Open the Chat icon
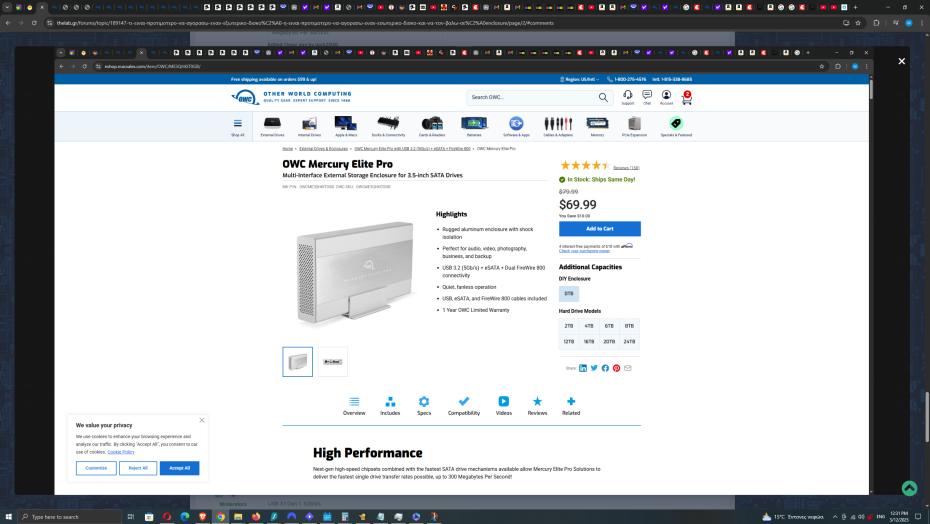The width and height of the screenshot is (930, 524). (646, 97)
